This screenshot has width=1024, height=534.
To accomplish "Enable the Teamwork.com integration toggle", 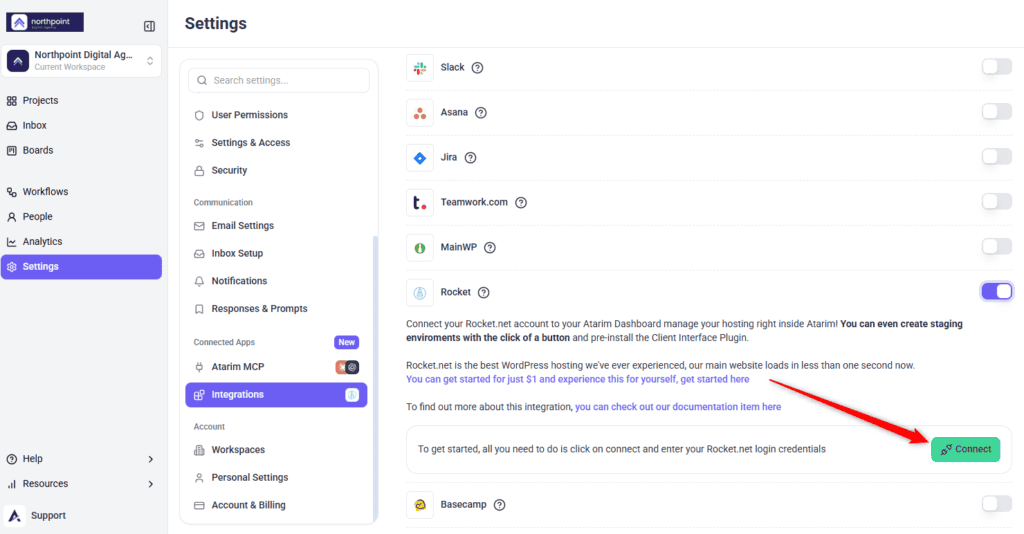I will pyautogui.click(x=997, y=202).
